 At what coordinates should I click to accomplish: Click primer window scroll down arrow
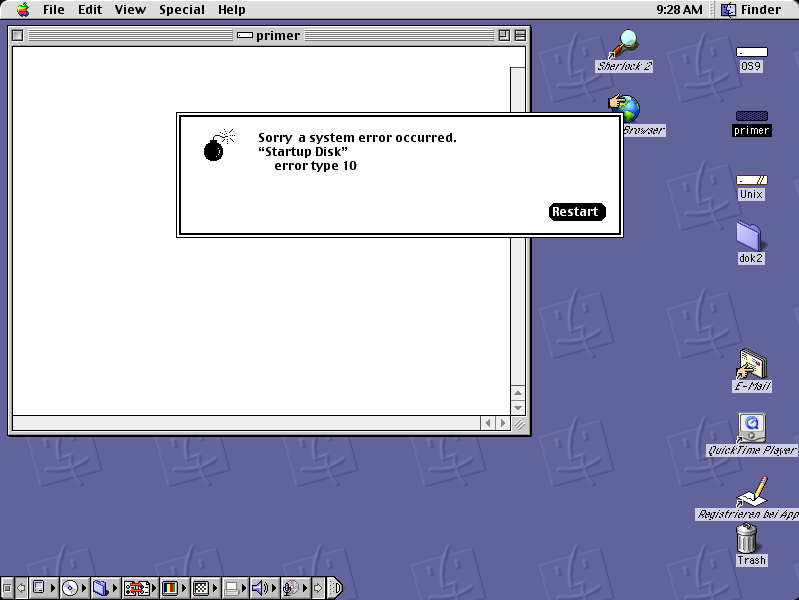518,408
